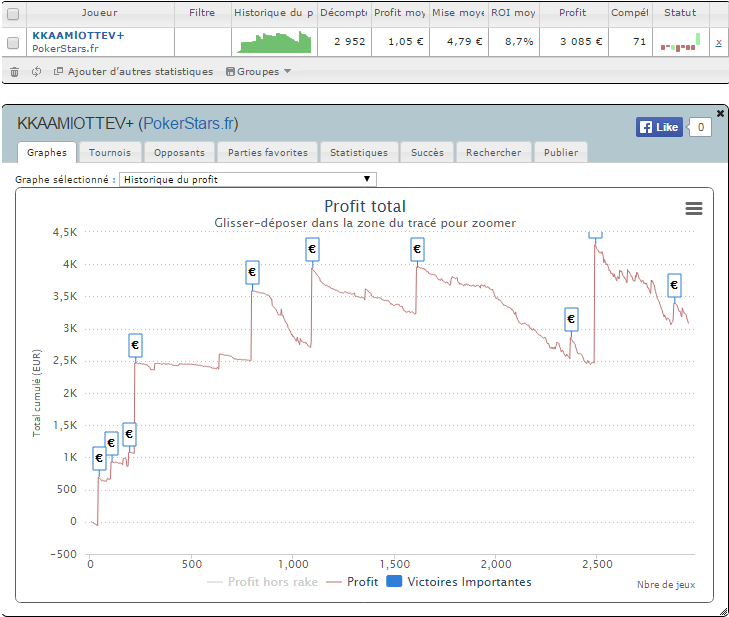Click euro win marker near game 2,880
The height and width of the screenshot is (617, 729).
pyautogui.click(x=674, y=285)
